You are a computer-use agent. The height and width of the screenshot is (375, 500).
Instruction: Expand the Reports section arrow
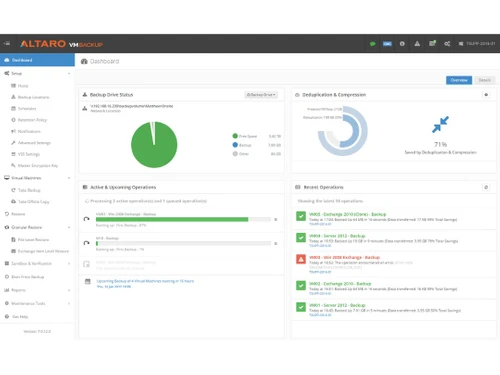[x=69, y=290]
